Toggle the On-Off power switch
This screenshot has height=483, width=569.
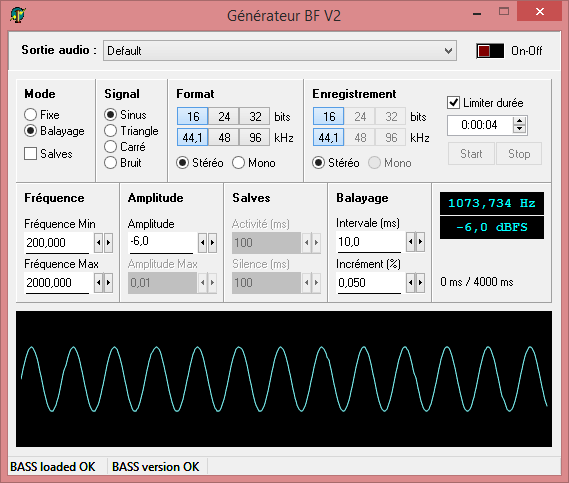coord(490,51)
